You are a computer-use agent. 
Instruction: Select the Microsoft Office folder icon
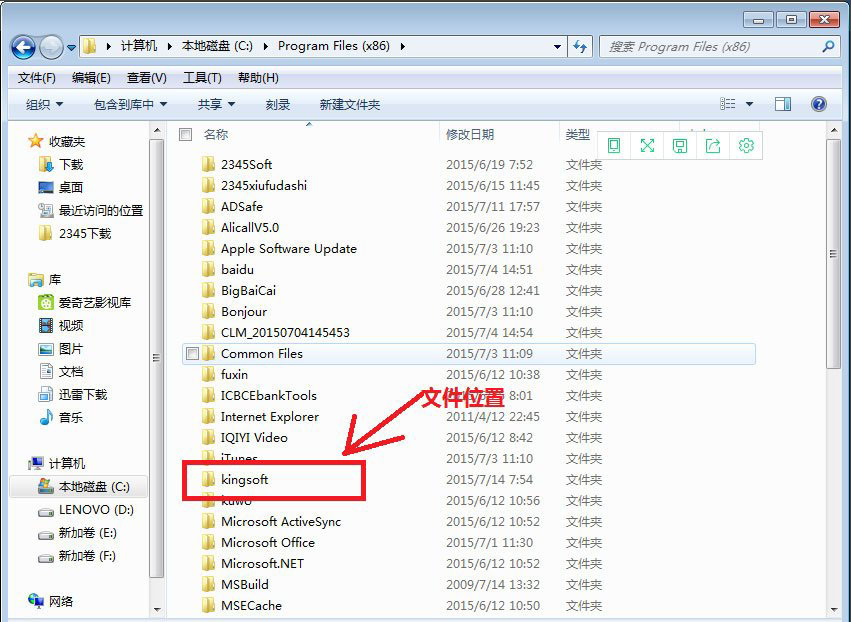click(208, 542)
